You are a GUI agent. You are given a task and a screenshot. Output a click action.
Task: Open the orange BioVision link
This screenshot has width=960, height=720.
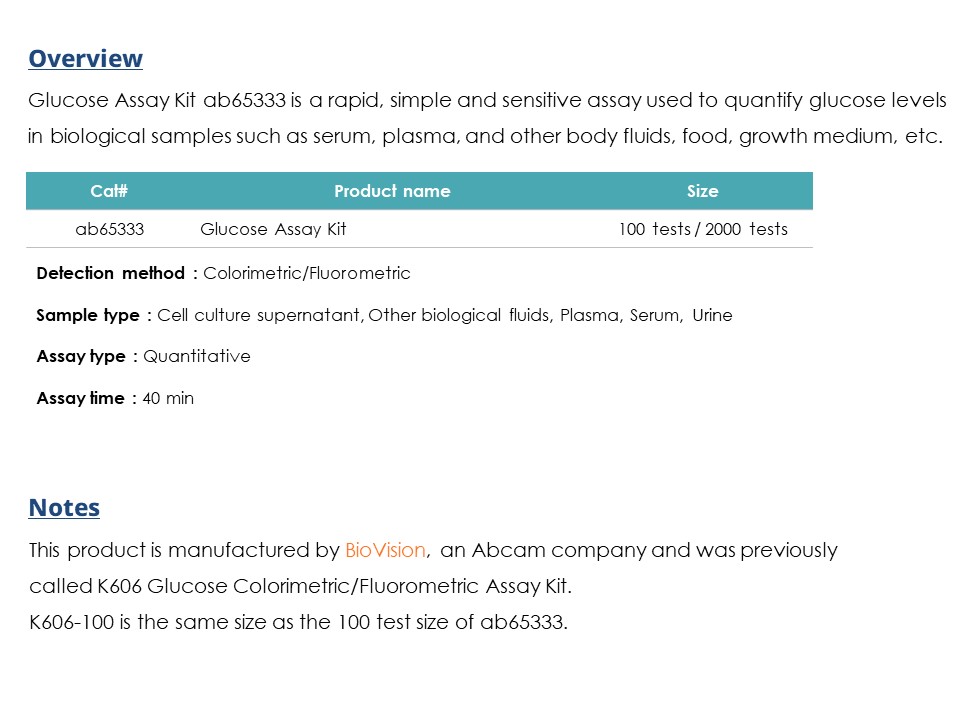pyautogui.click(x=385, y=550)
